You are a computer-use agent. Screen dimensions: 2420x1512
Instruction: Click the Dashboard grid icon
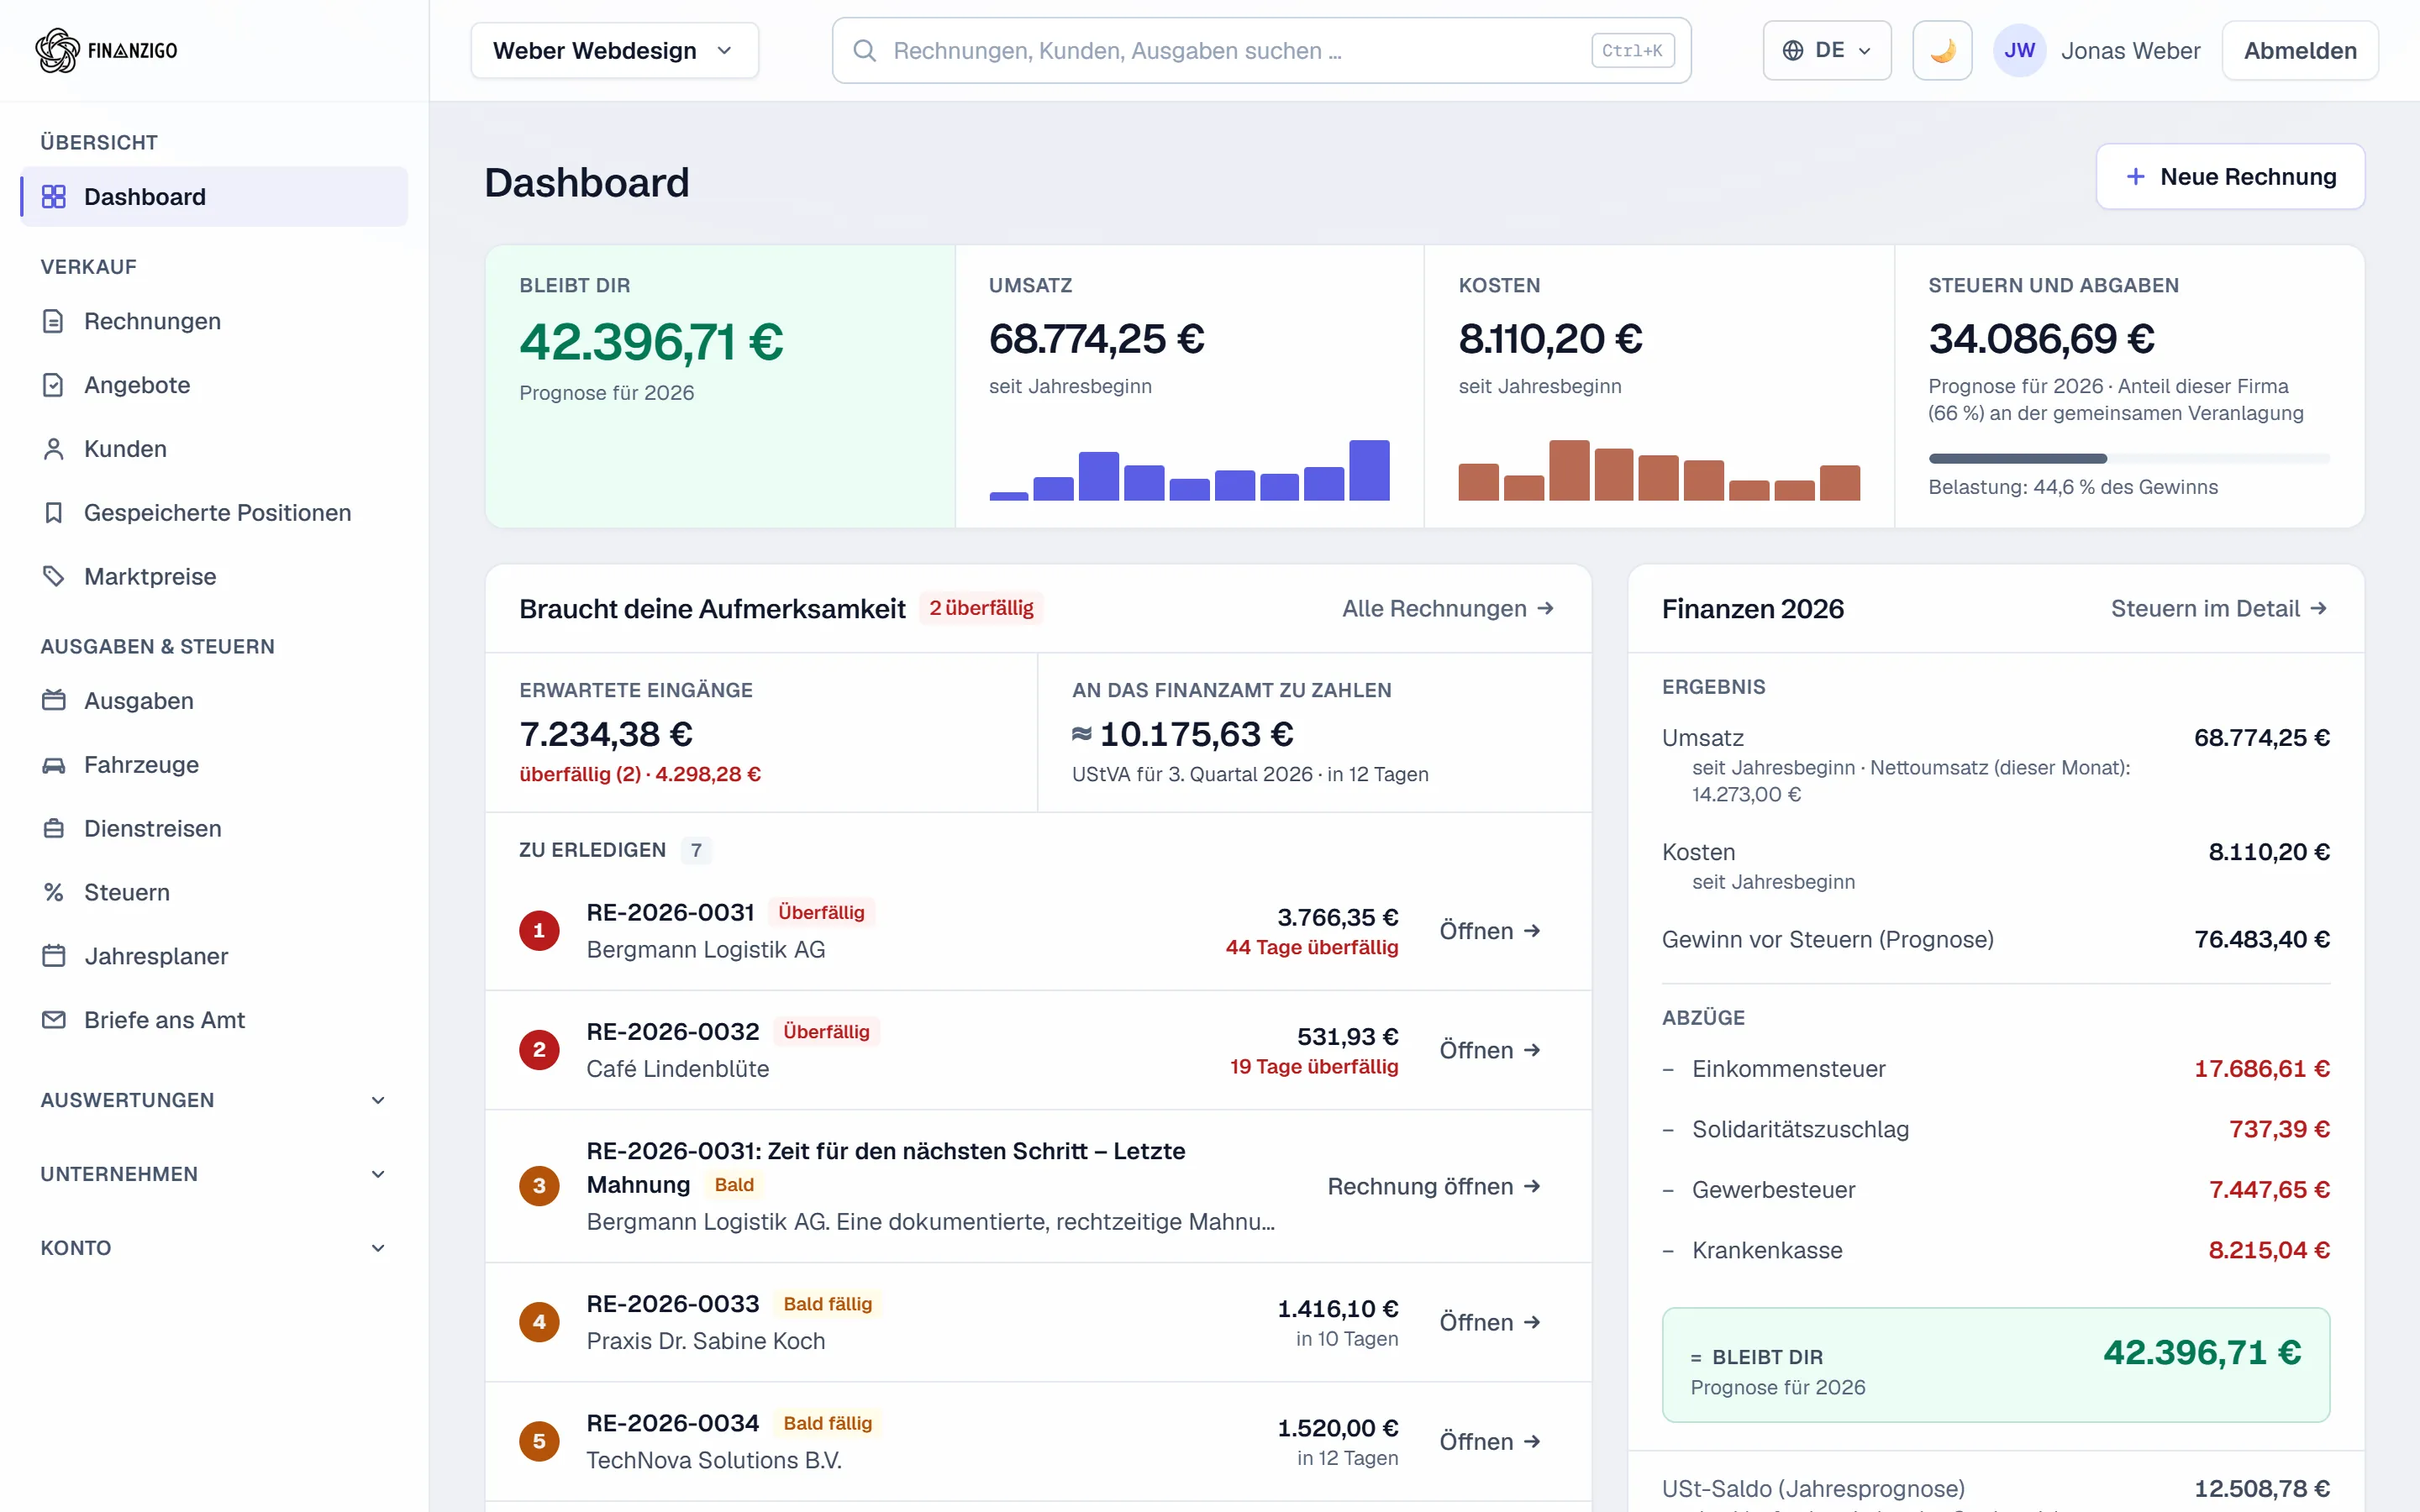coord(54,197)
